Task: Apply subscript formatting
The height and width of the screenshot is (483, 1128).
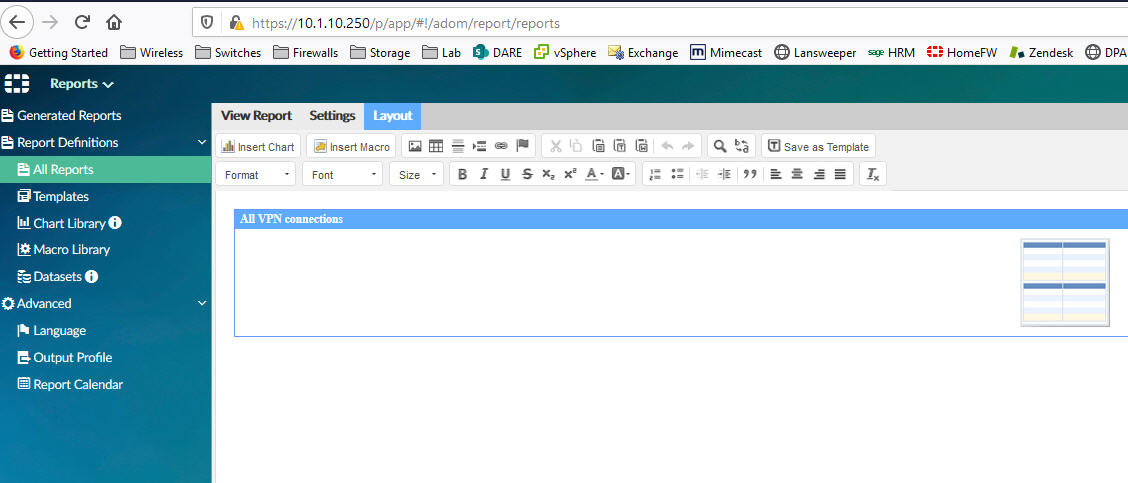Action: (548, 174)
